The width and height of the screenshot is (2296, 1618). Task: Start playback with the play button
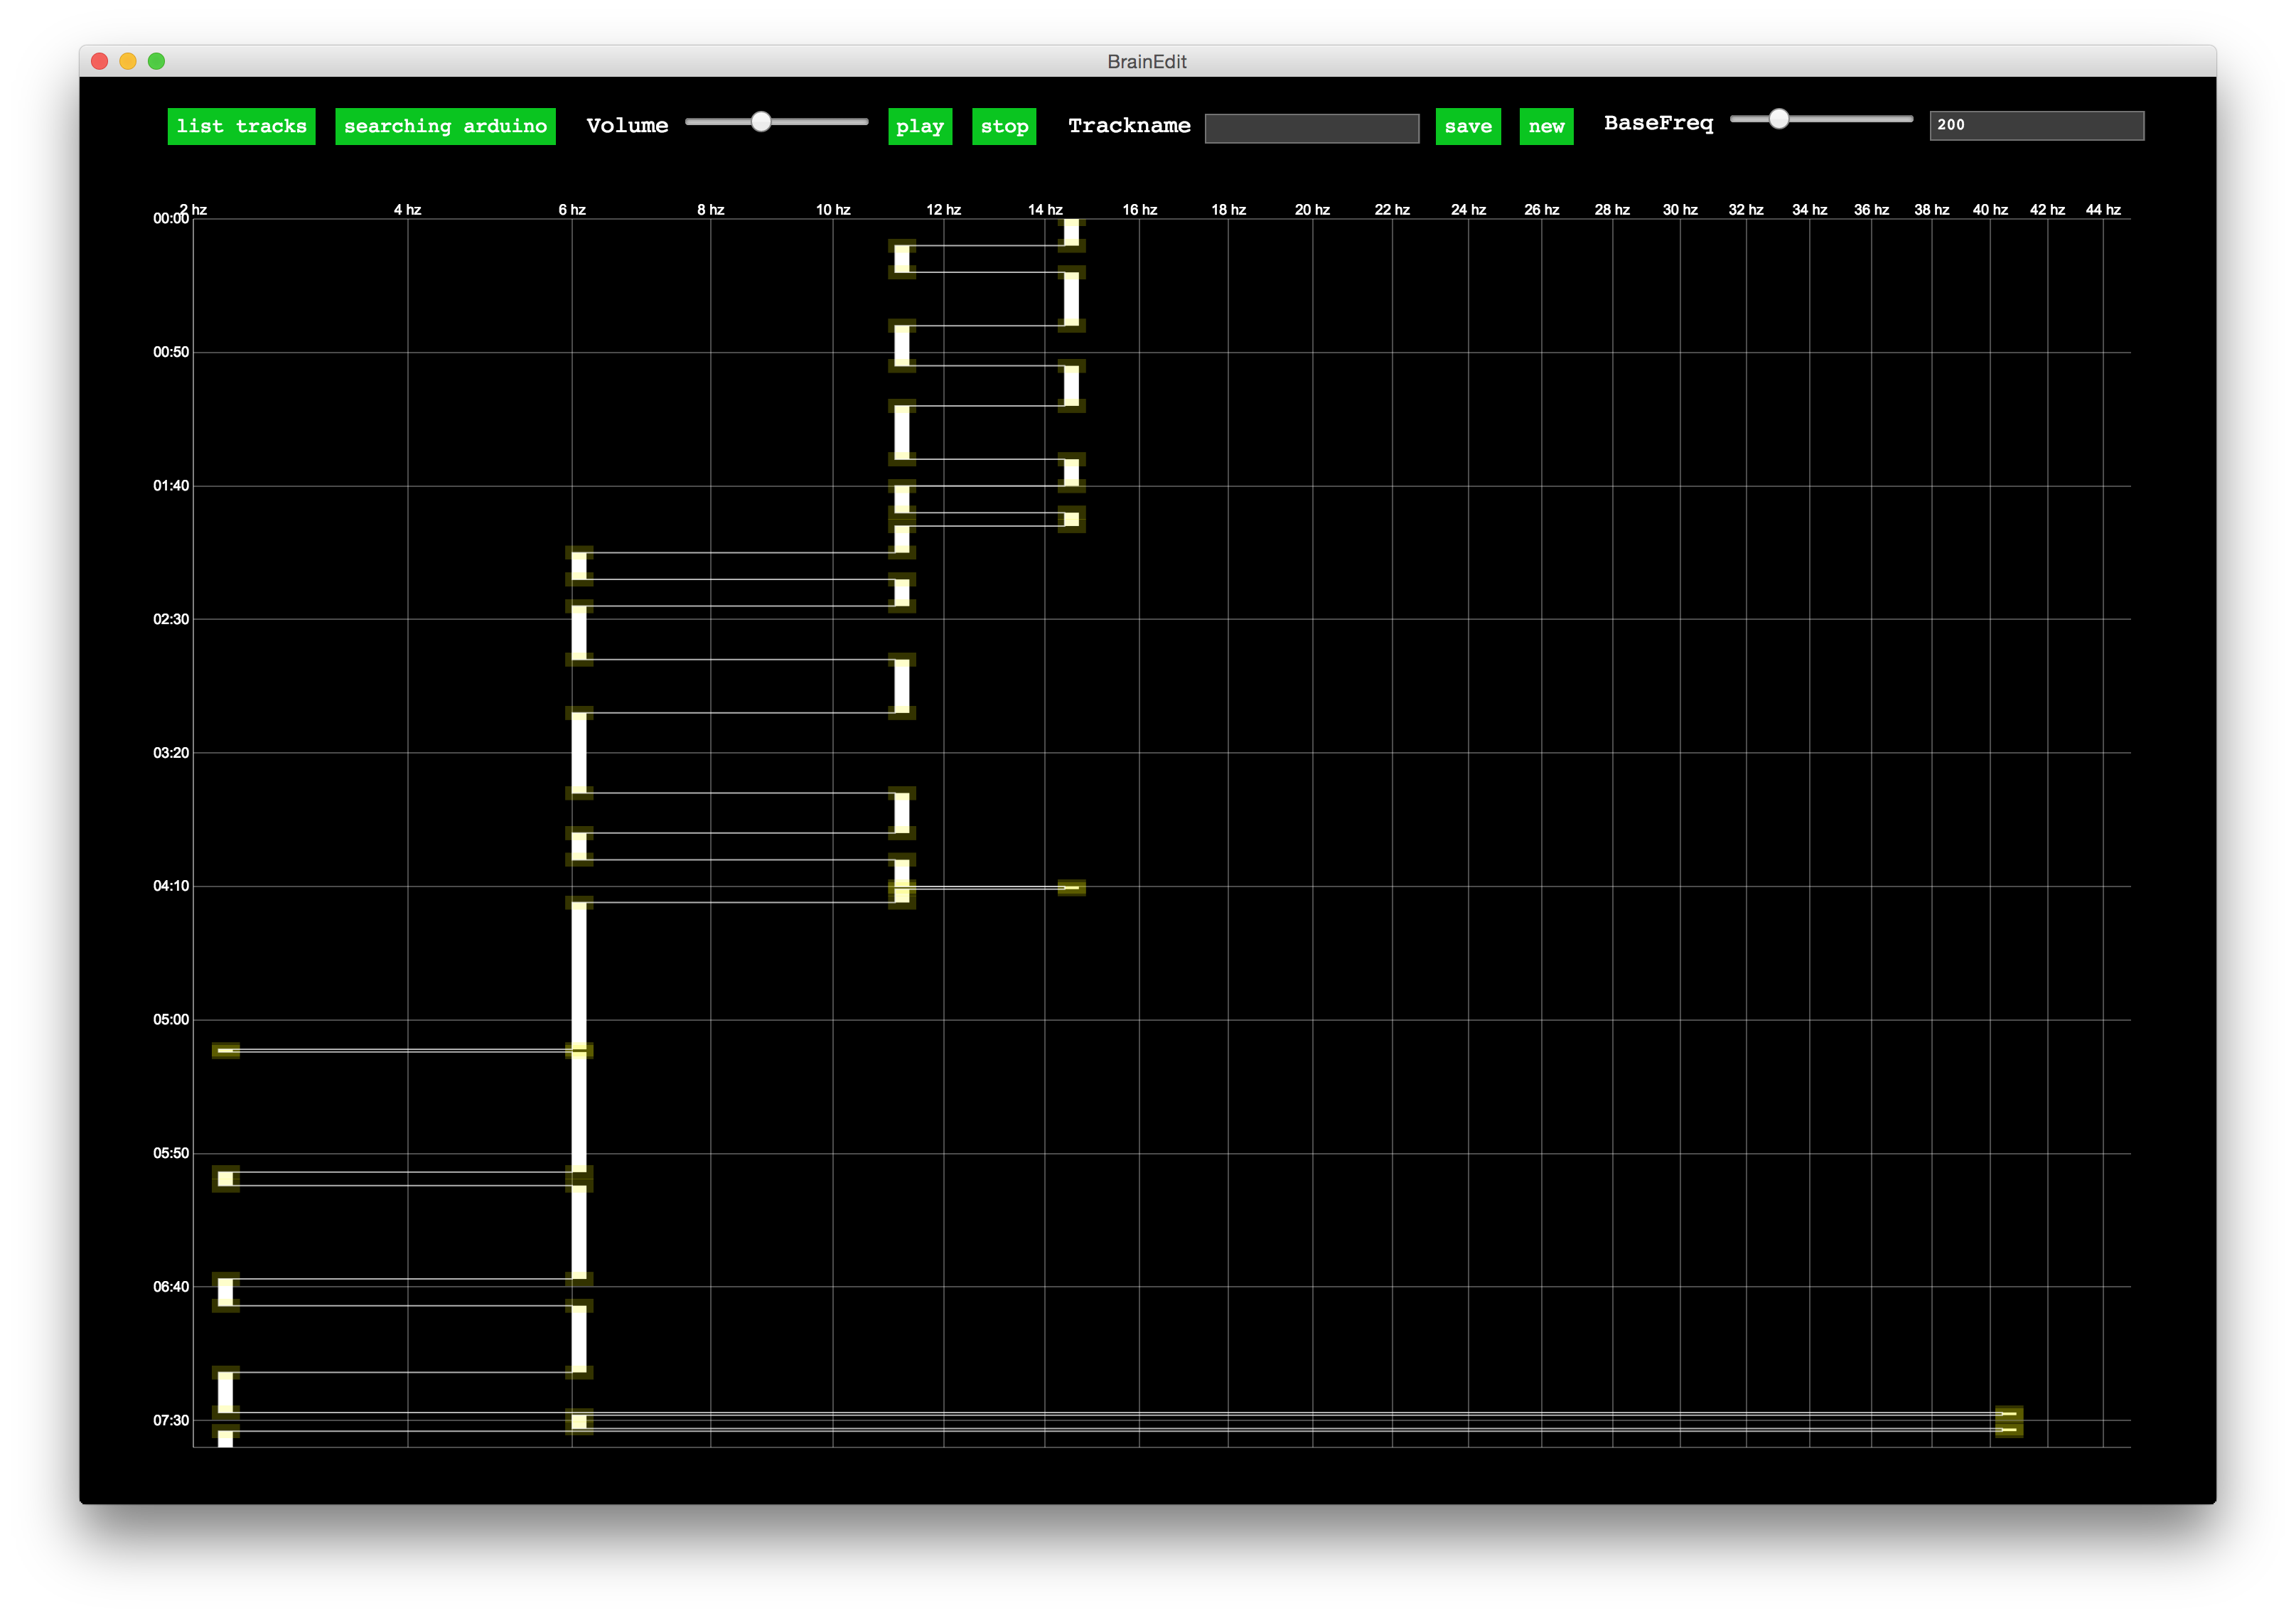click(x=919, y=126)
